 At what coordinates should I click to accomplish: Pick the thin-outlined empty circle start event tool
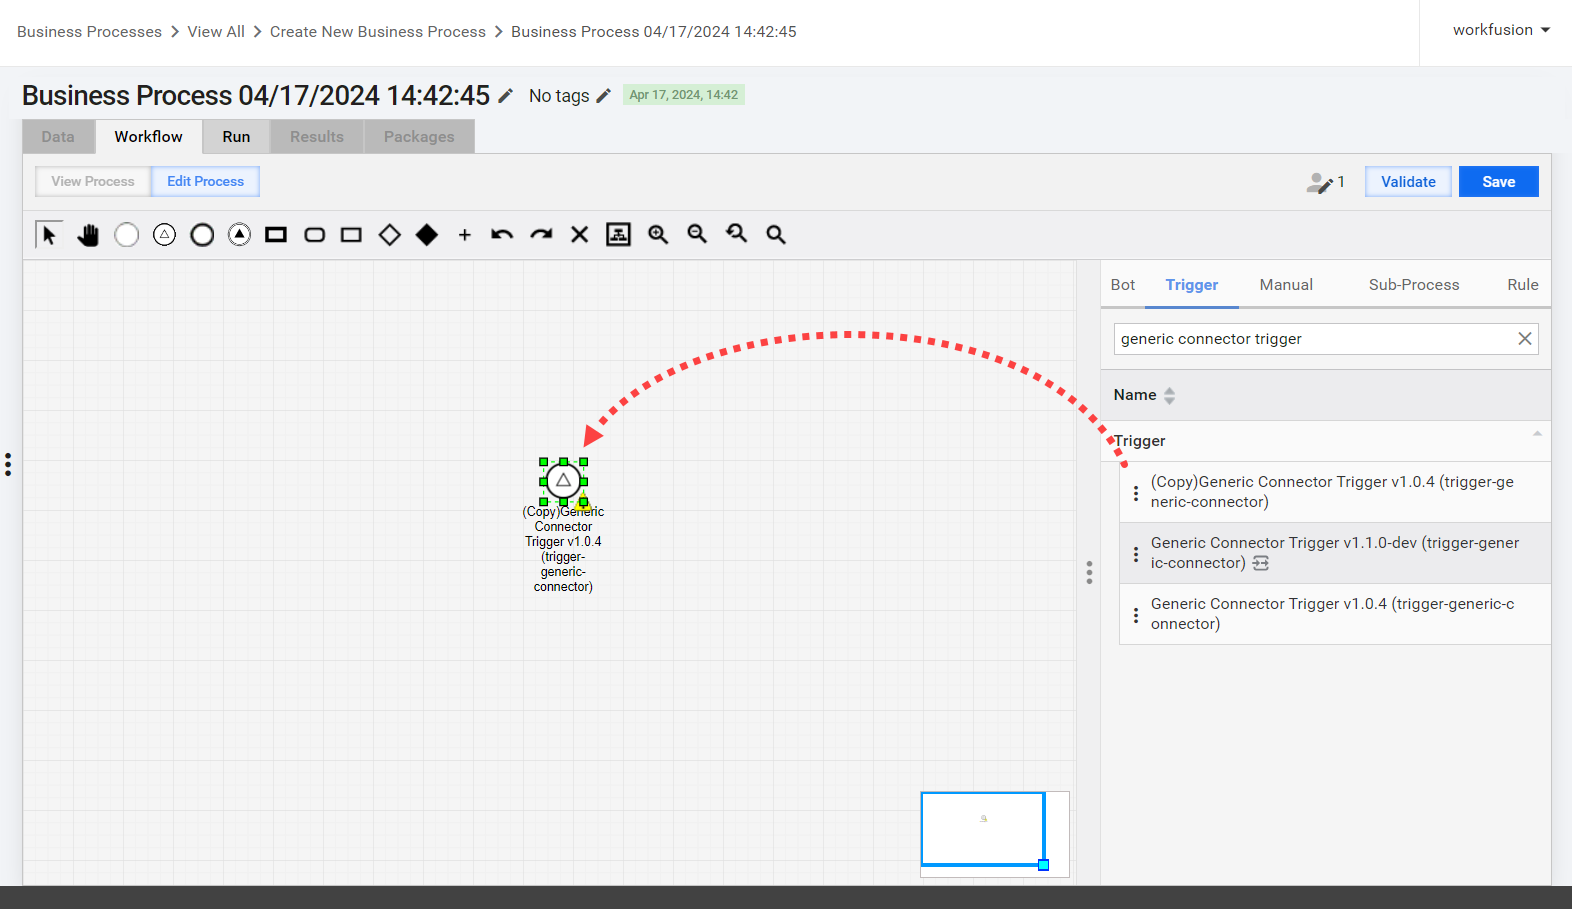click(126, 235)
